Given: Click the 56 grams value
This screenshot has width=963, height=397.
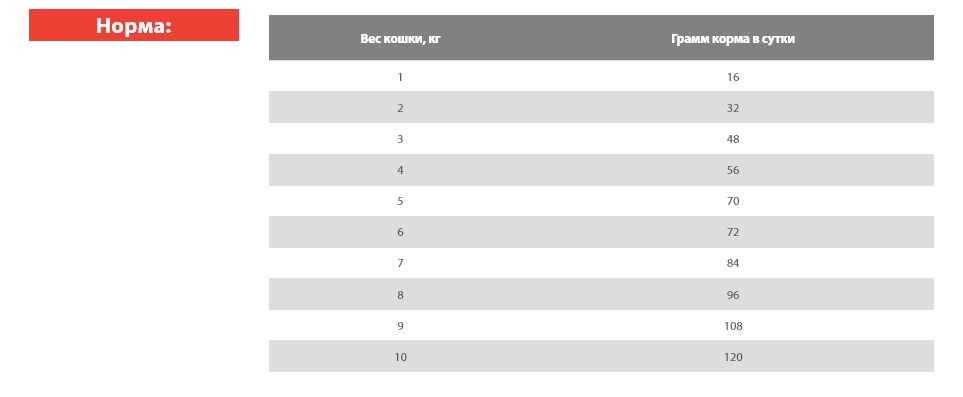Looking at the screenshot, I should [x=733, y=170].
